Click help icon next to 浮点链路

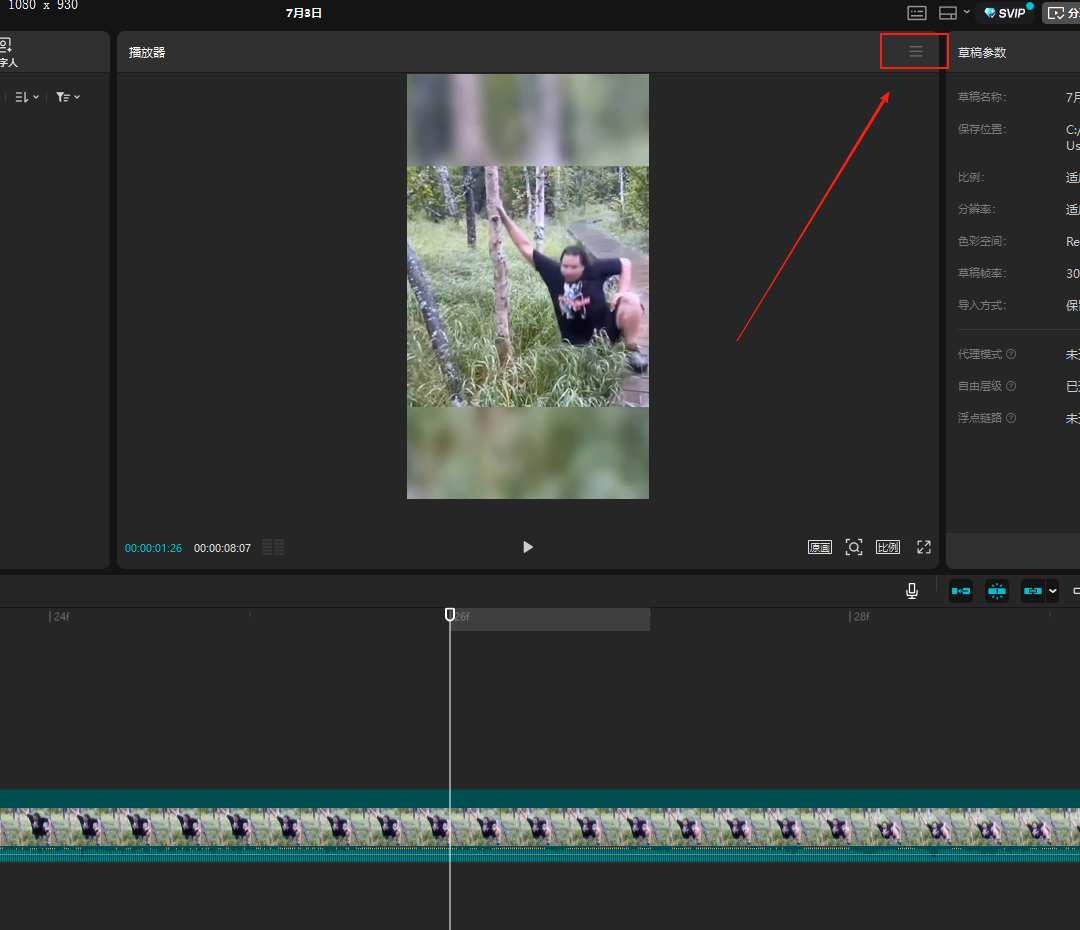(x=1010, y=417)
